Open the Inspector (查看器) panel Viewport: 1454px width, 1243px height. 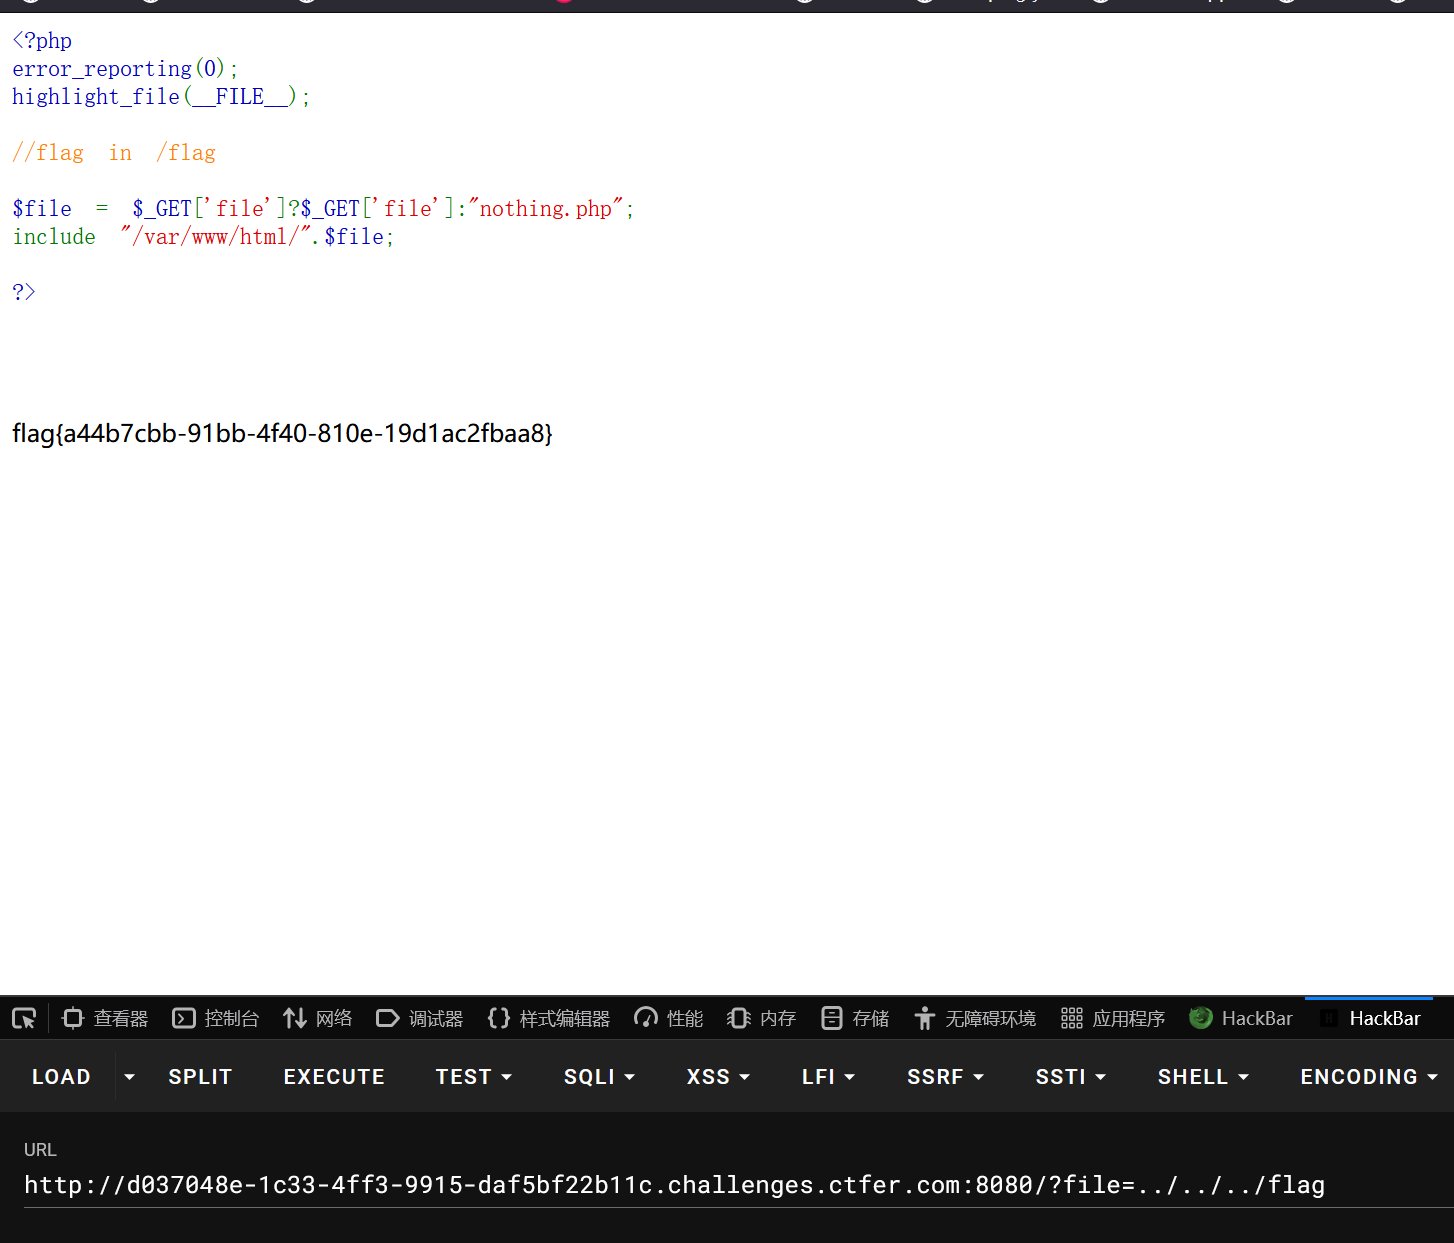pos(105,1018)
